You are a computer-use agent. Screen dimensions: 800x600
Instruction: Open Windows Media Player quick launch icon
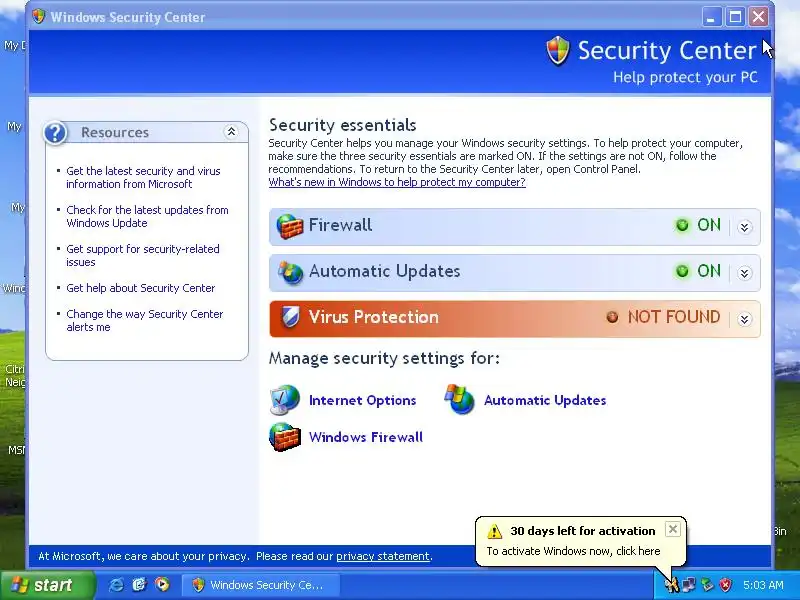[162, 585]
